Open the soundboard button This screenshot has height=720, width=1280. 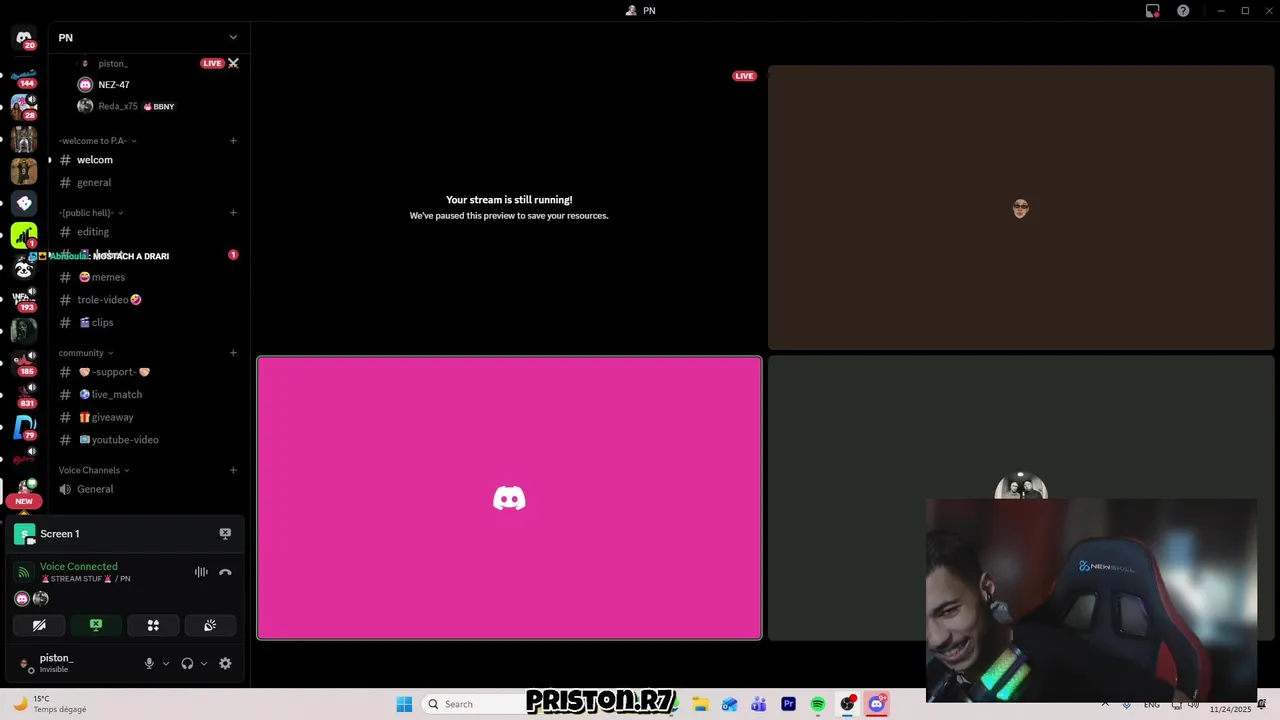point(210,625)
